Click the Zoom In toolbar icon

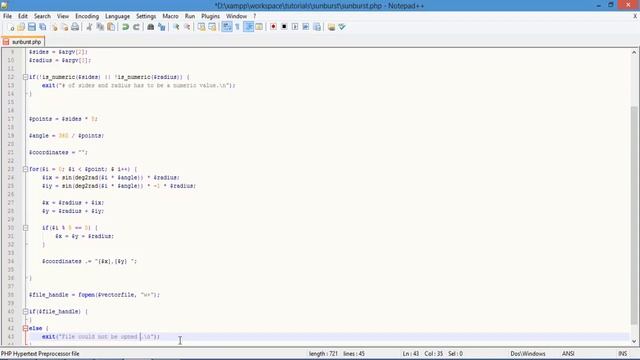pos(176,27)
